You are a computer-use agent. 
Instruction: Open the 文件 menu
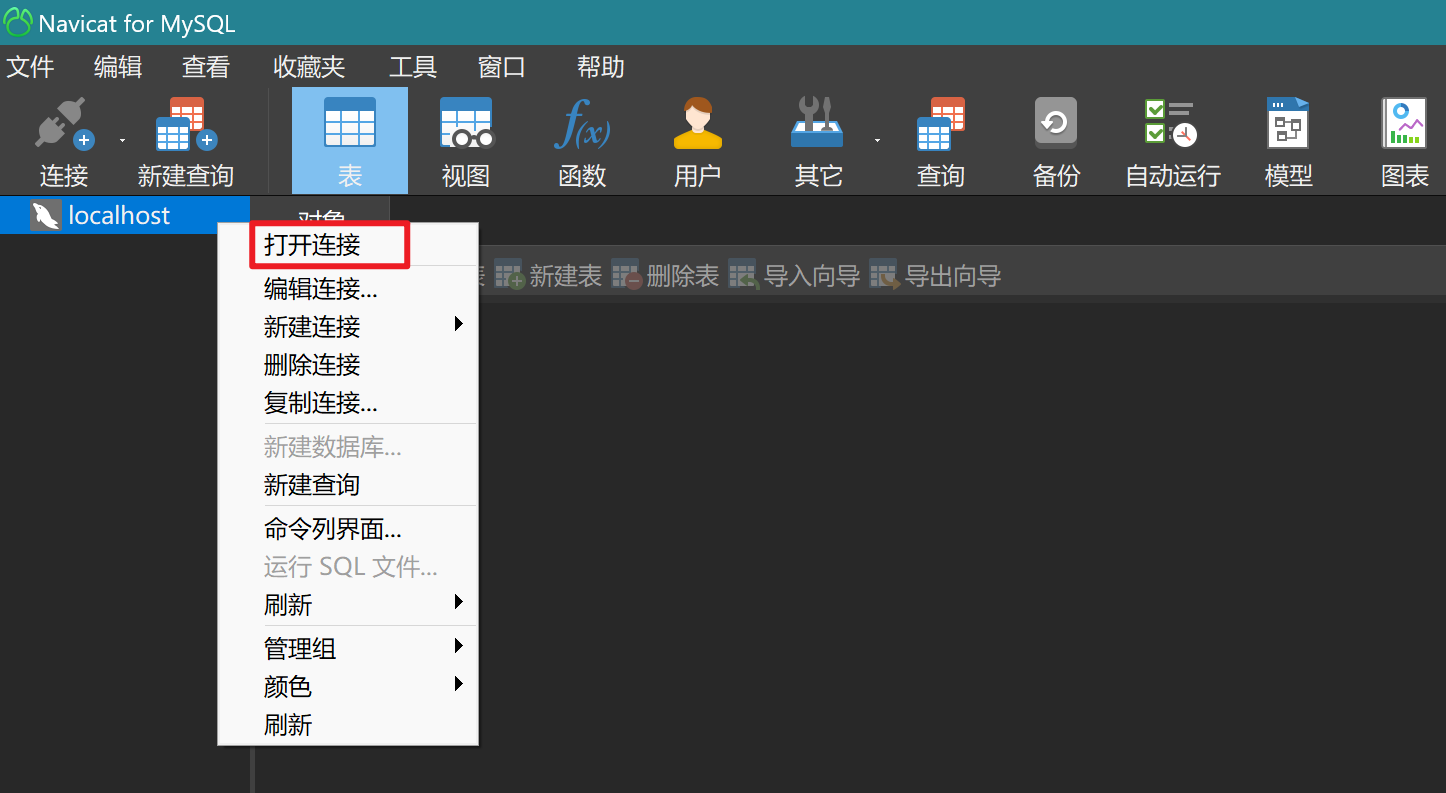pyautogui.click(x=30, y=67)
